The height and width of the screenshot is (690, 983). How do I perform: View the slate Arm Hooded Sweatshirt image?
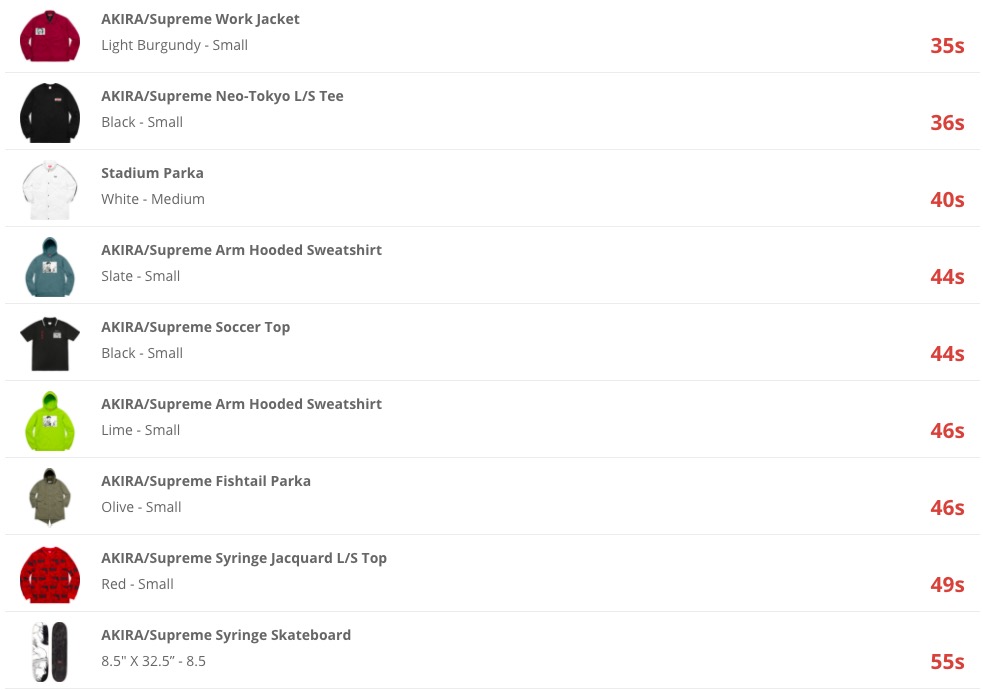click(50, 267)
